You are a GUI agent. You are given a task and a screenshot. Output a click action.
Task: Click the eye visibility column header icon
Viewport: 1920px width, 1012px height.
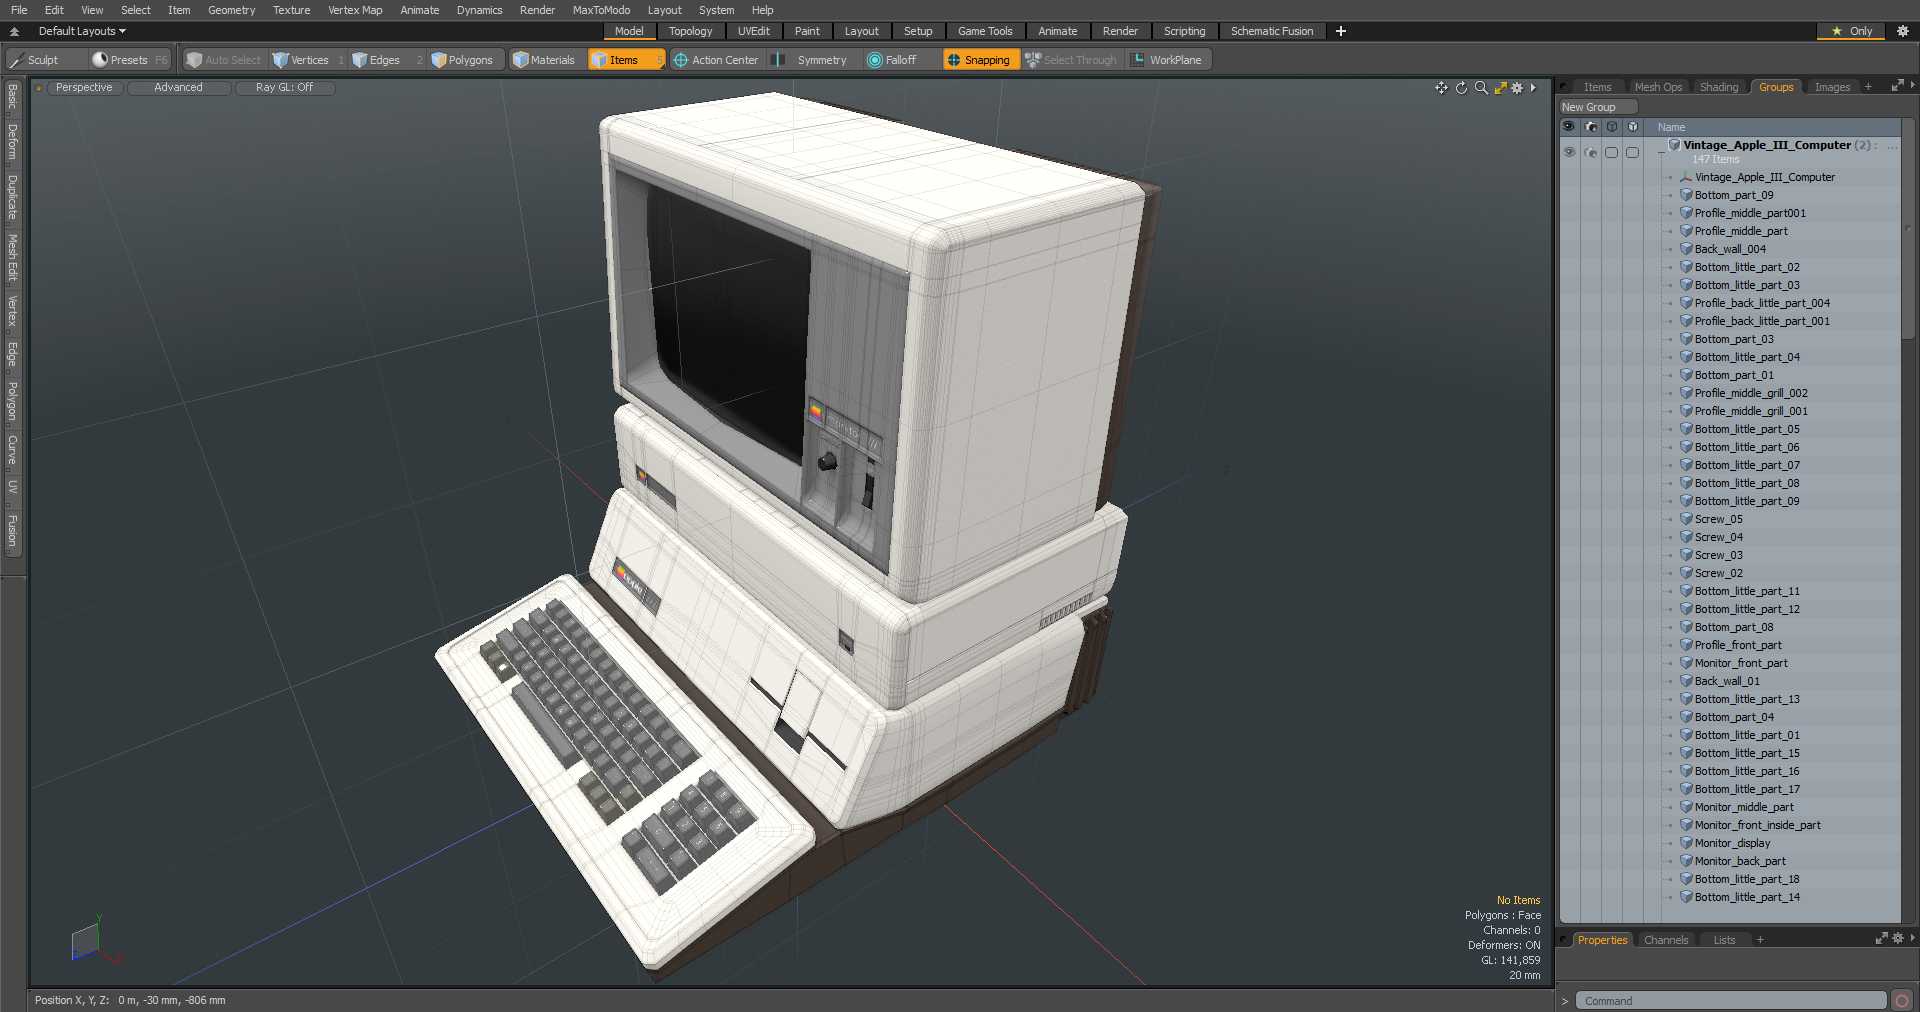(1568, 127)
